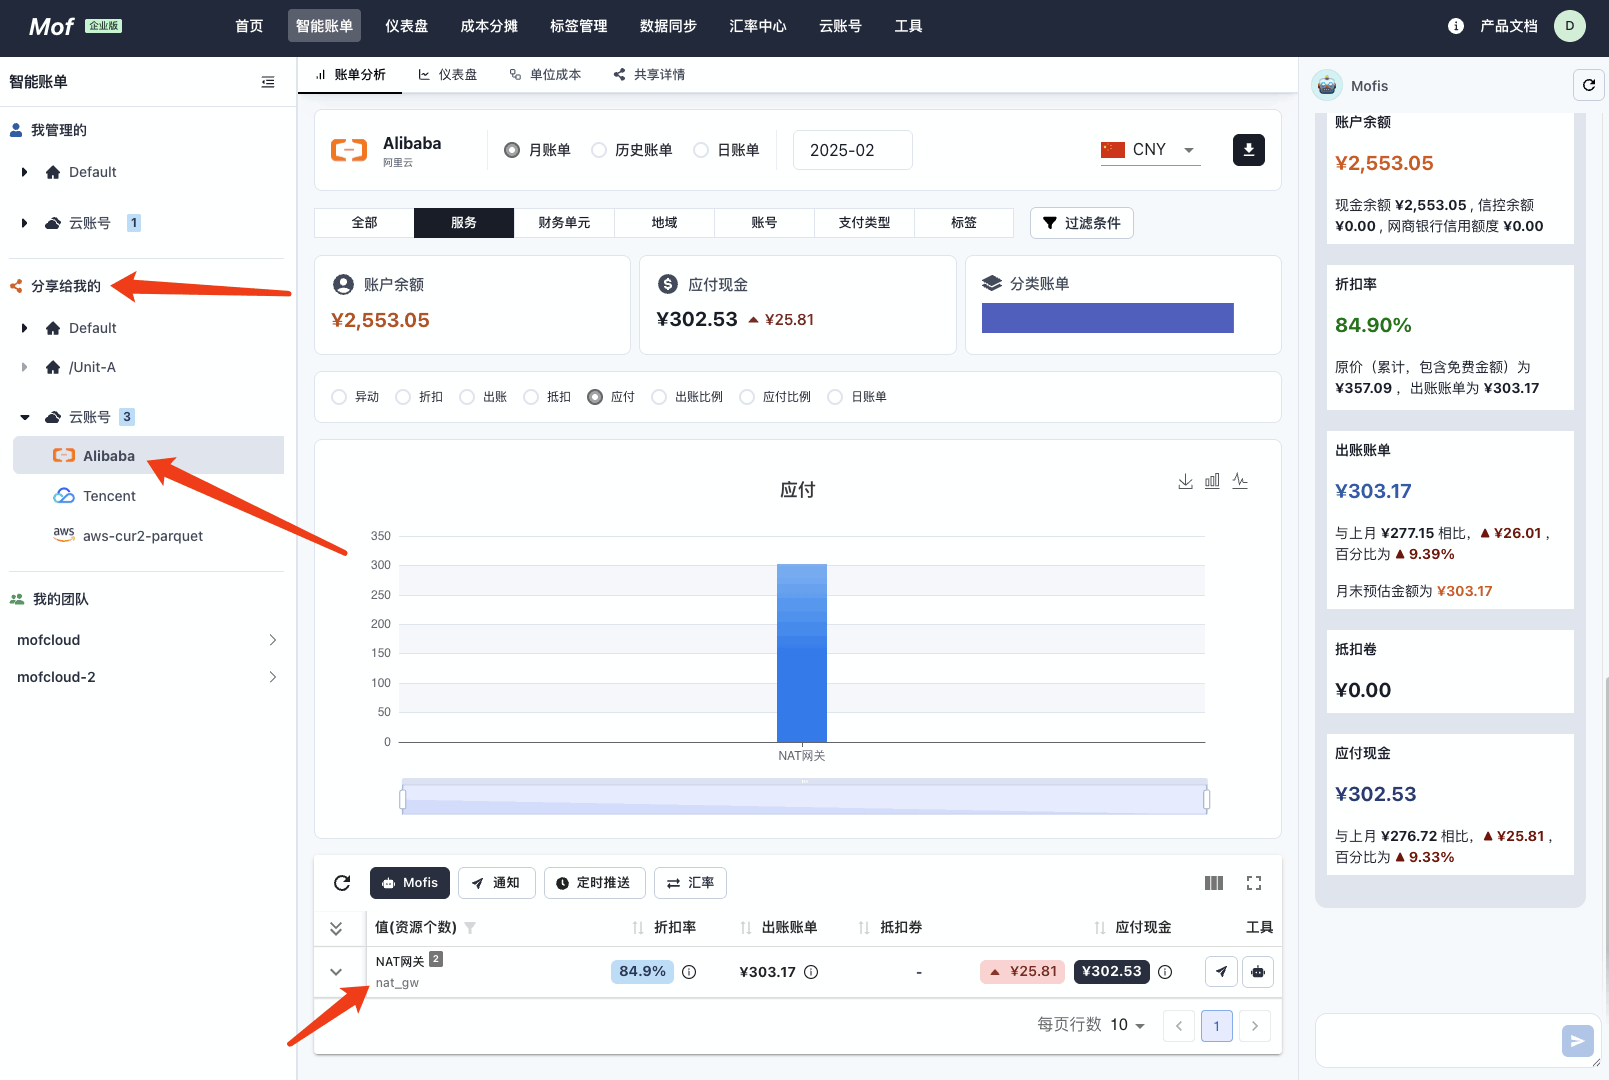Select the 日账单 radio button near date

click(701, 150)
